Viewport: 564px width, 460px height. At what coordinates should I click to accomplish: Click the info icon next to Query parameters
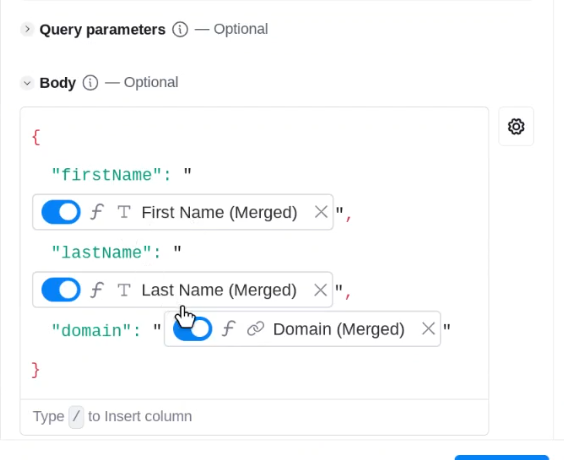180,29
